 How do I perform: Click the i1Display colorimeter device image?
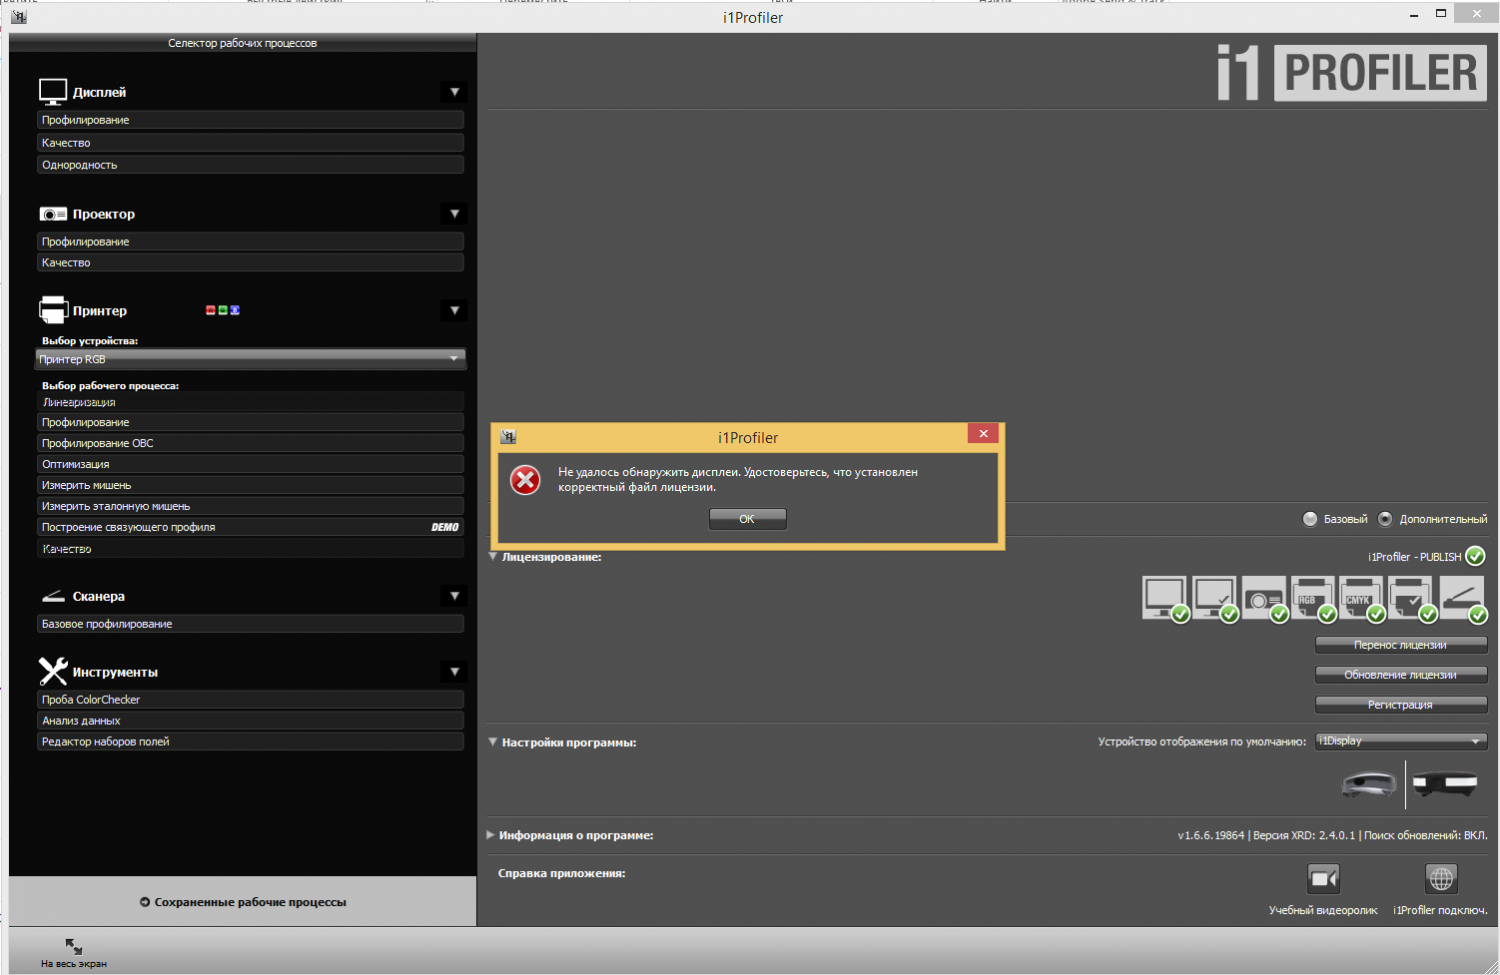1369,783
